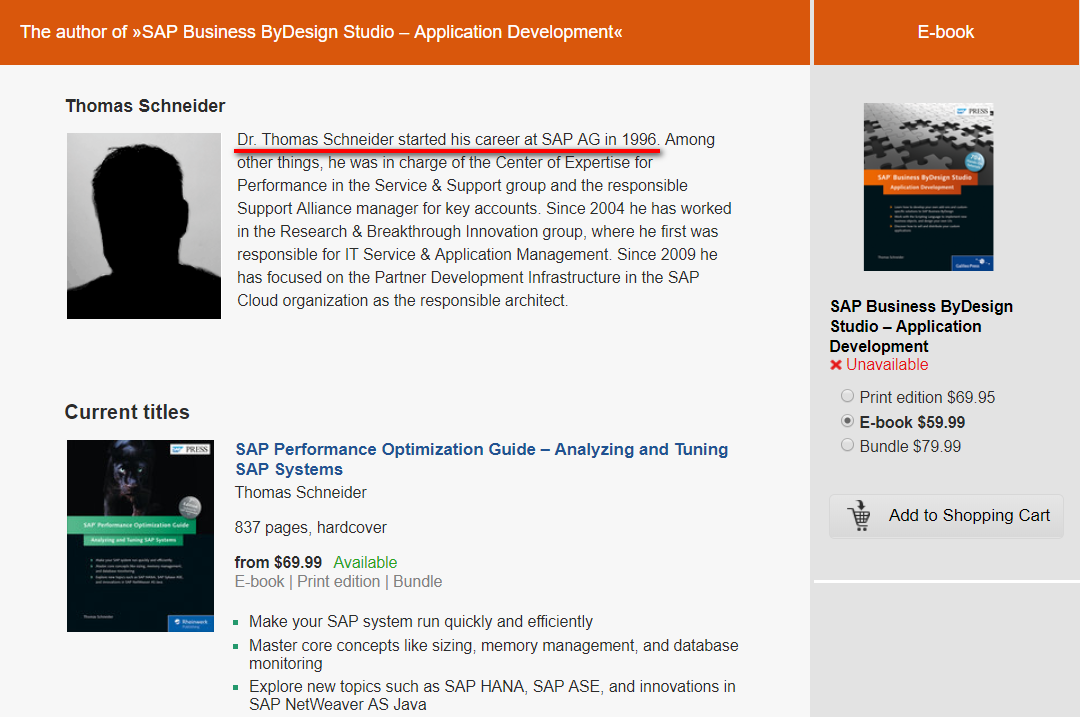Click the Add to Shopping Cart button
1085x717 pixels.
pos(946,516)
